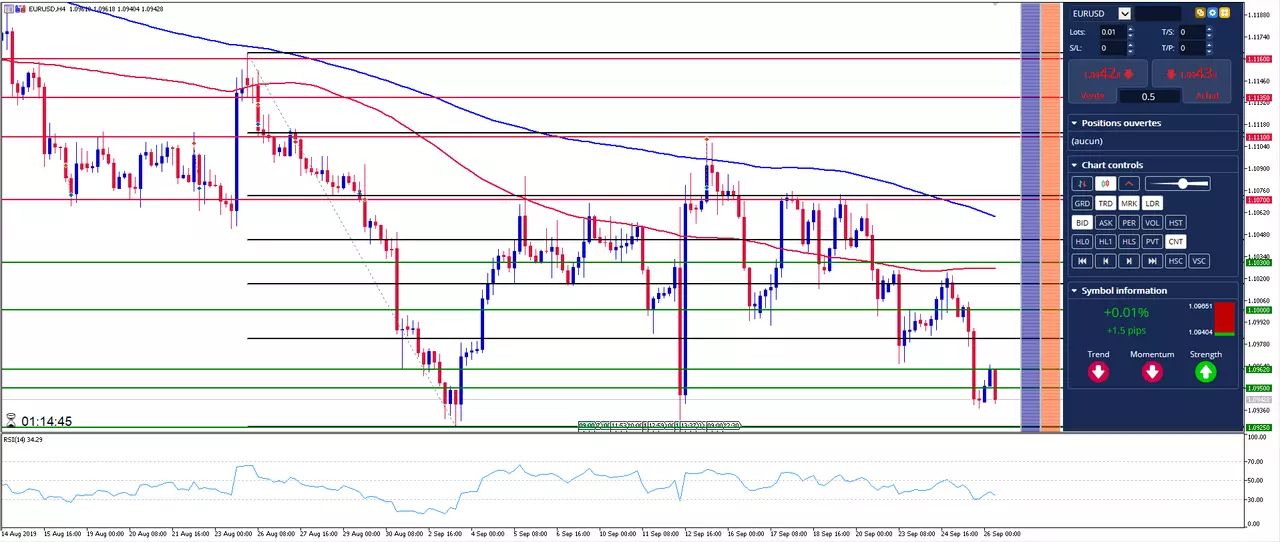Viewport: 1280px width, 542px height.
Task: Click the 0.5 spread value box
Action: pyautogui.click(x=1149, y=96)
